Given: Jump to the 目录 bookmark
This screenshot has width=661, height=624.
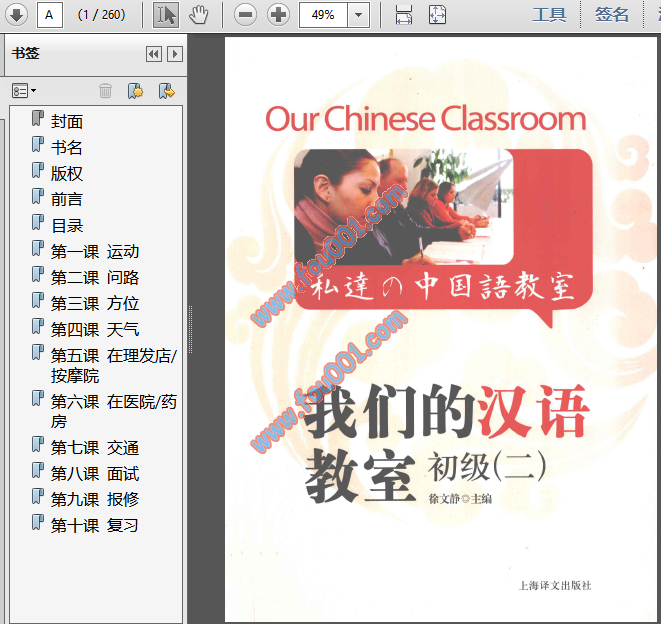Looking at the screenshot, I should click(67, 226).
